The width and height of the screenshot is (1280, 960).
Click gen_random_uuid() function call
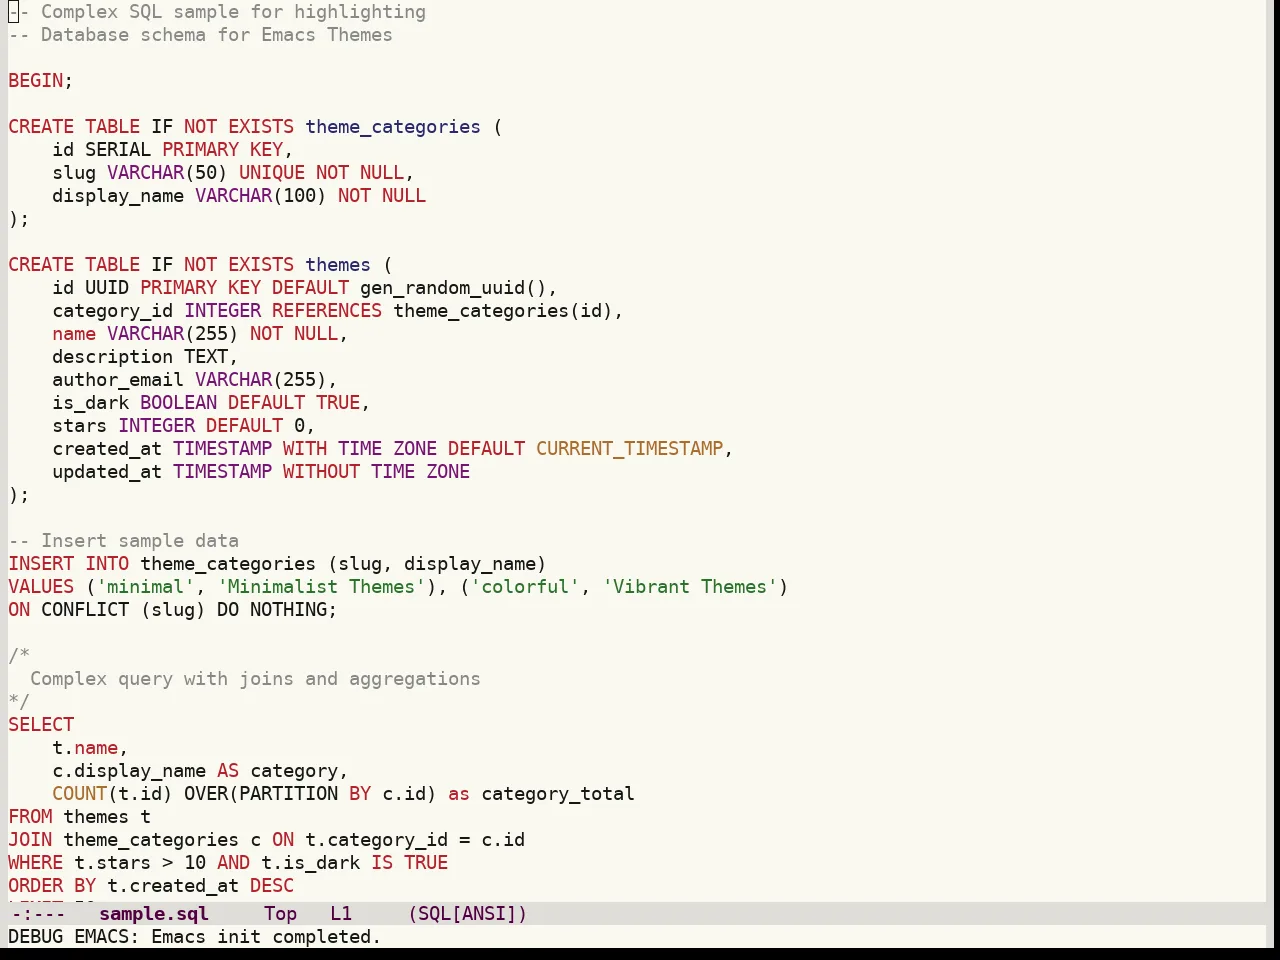[453, 288]
